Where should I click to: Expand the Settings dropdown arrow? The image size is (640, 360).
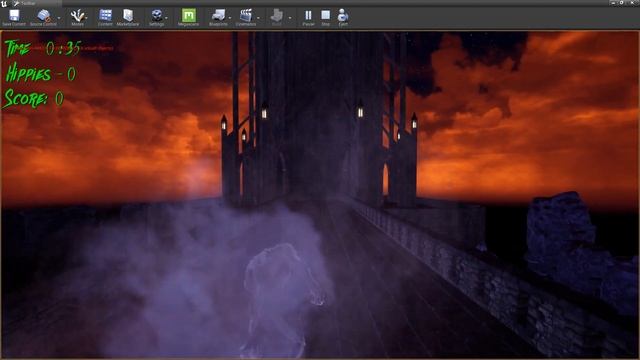coord(167,18)
